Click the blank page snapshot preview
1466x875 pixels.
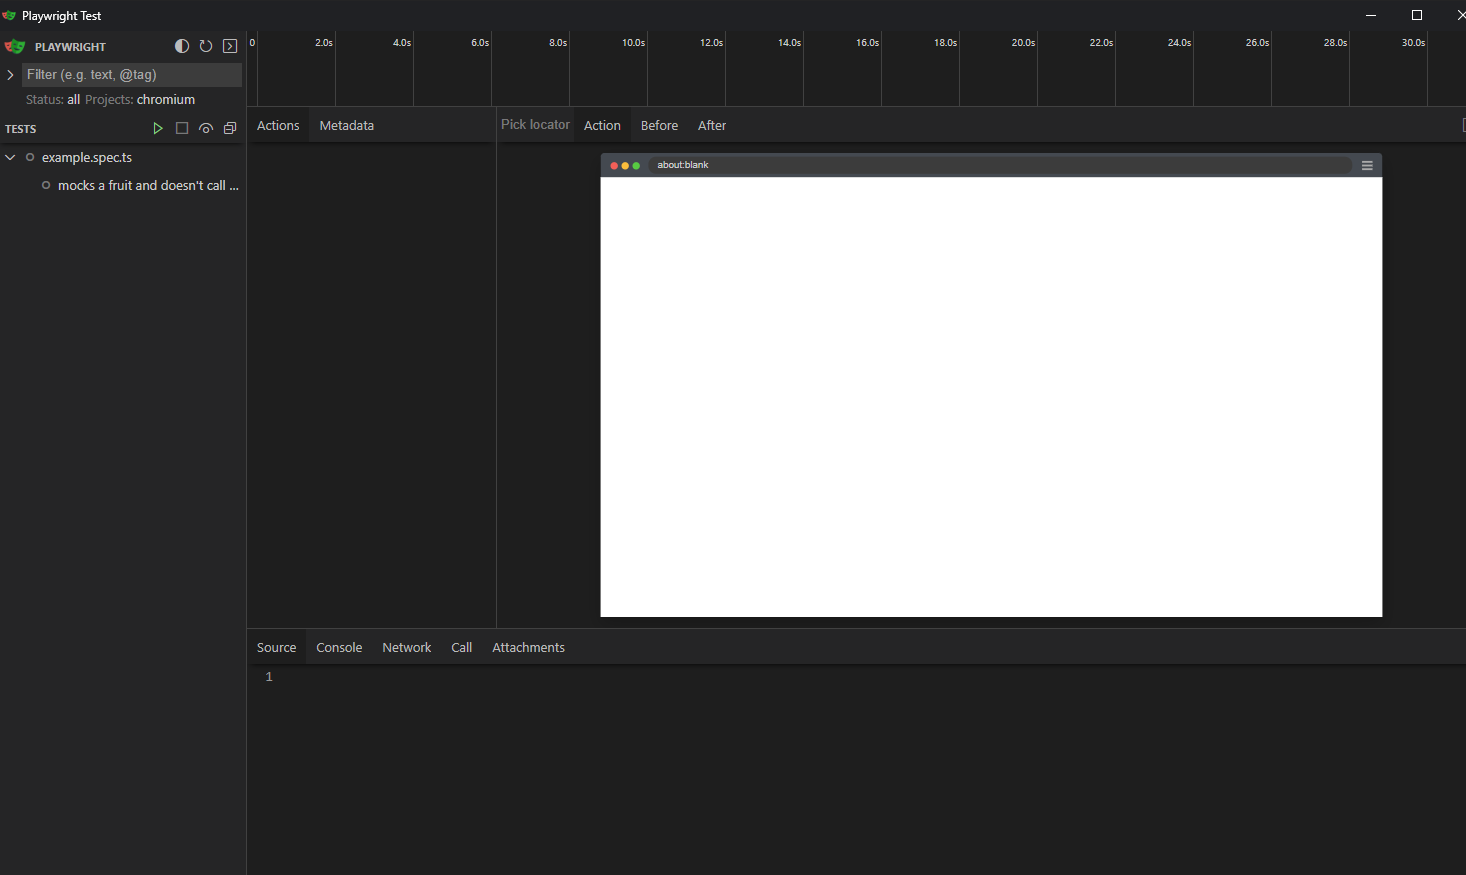[991, 397]
